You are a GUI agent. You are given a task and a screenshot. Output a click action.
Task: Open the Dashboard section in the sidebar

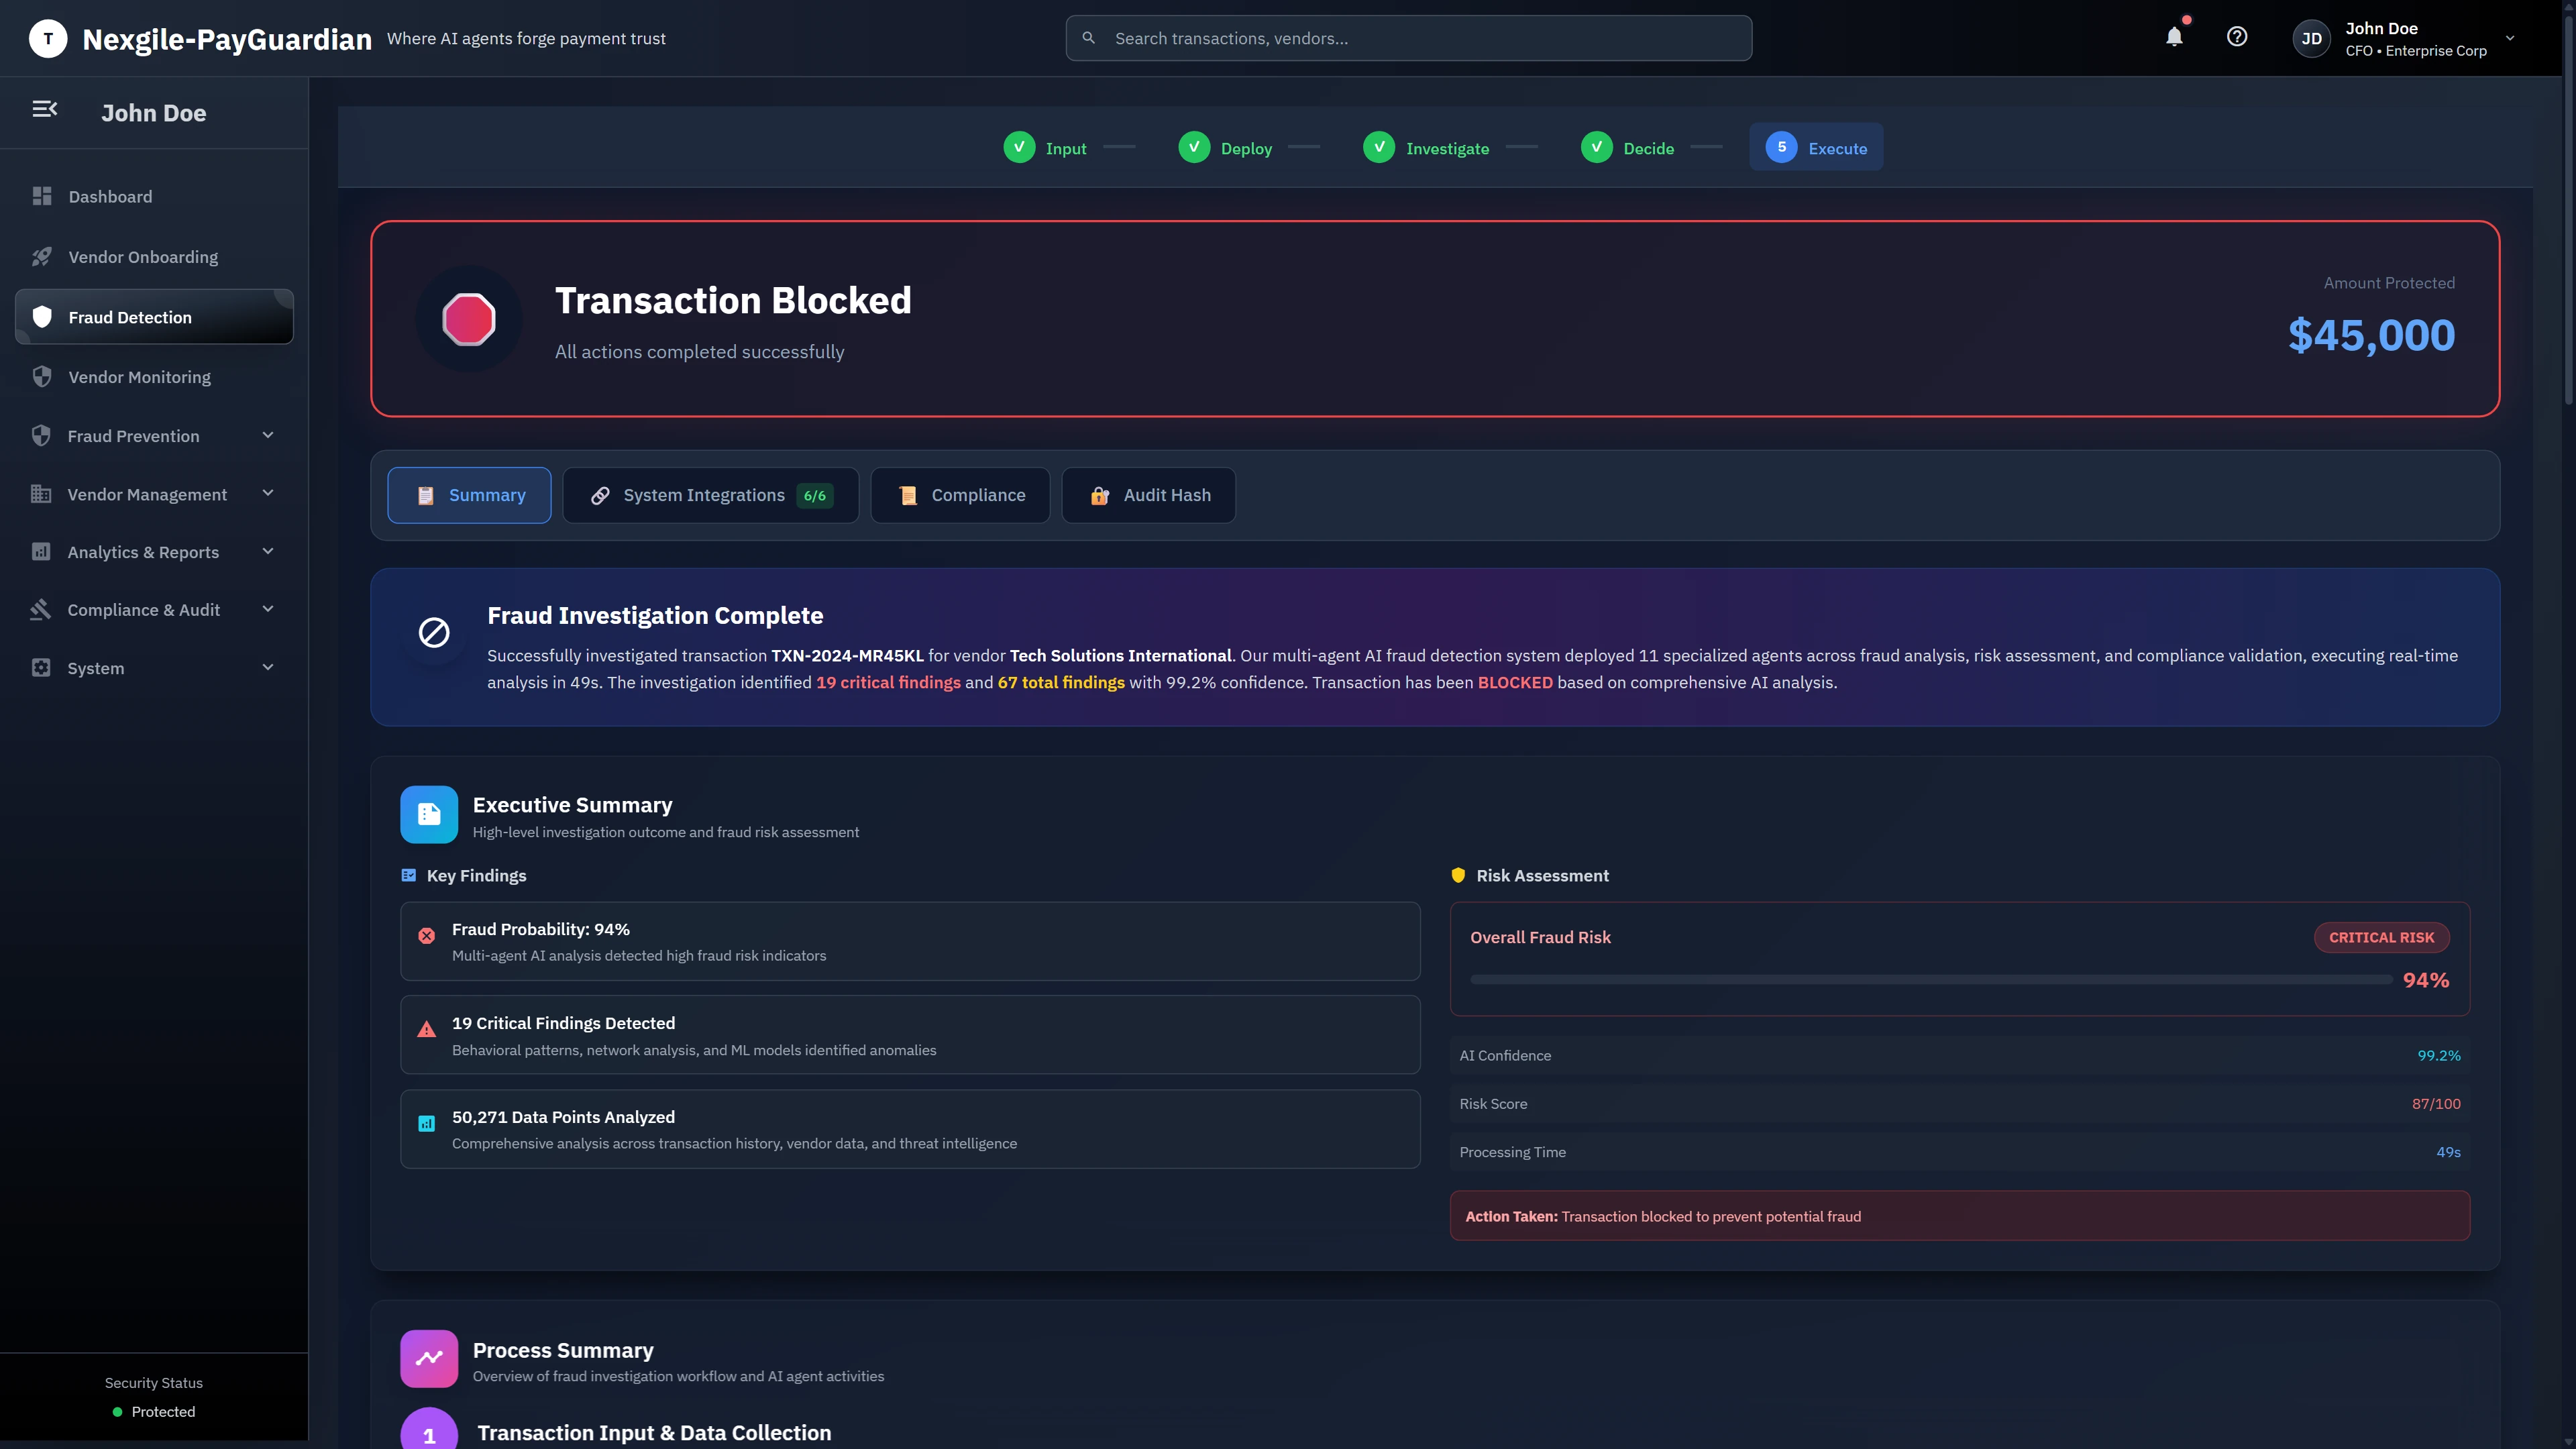tap(110, 196)
